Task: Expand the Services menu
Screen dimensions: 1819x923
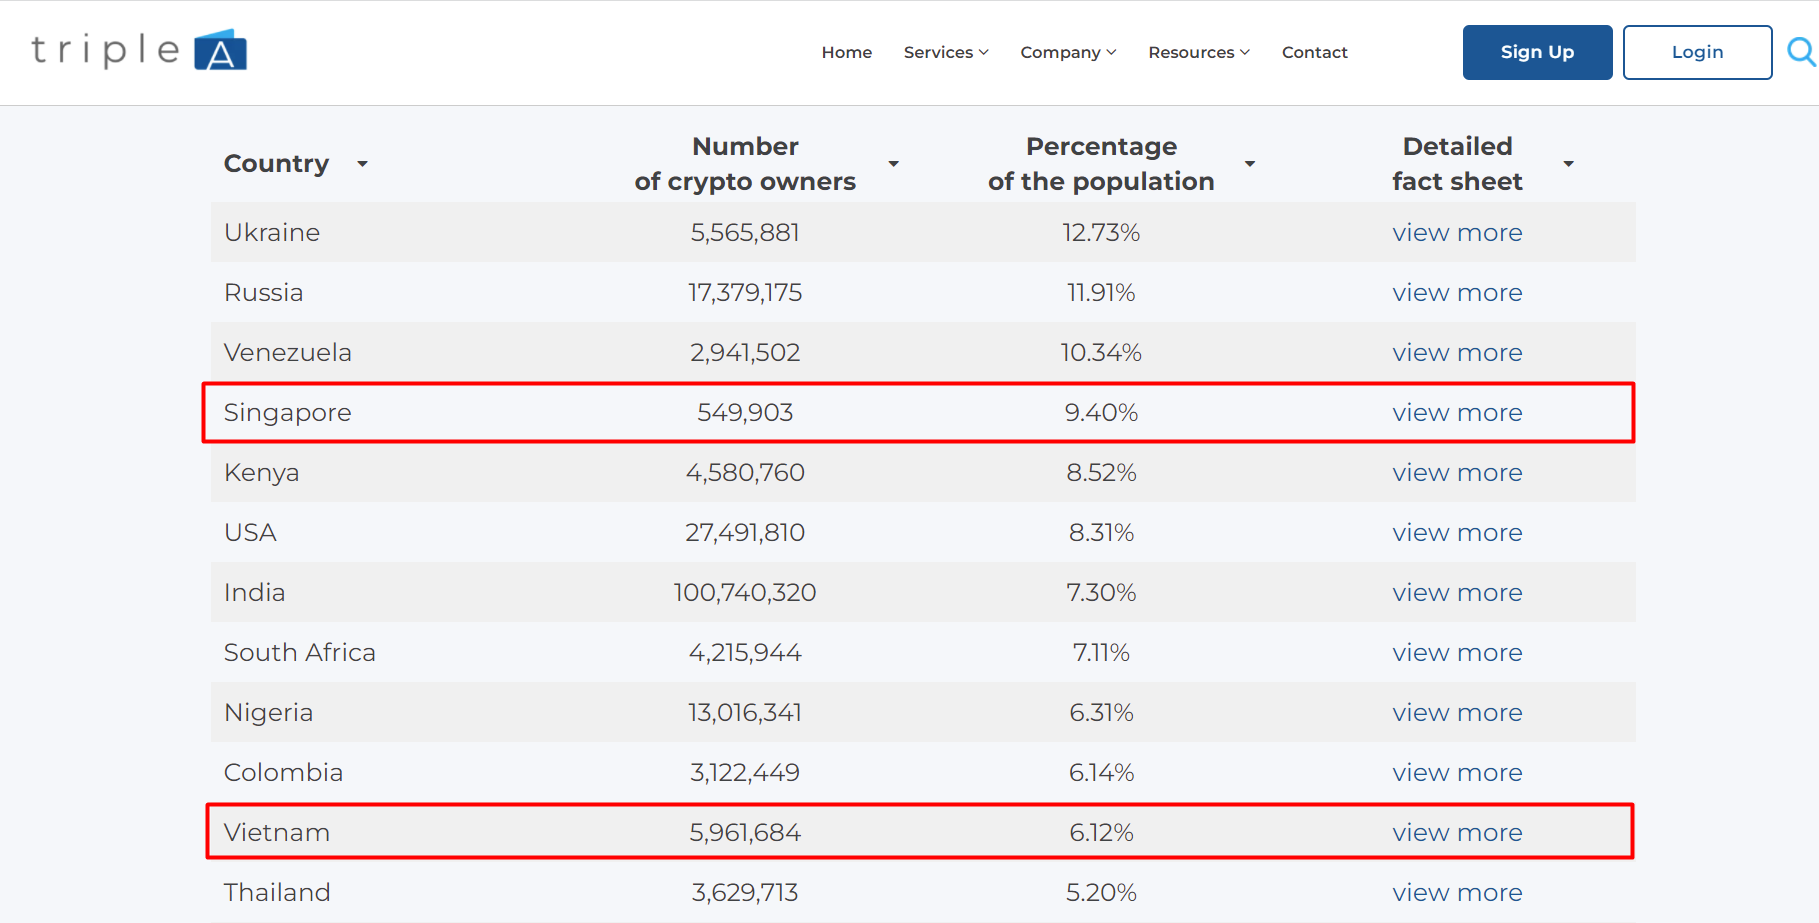Action: point(945,52)
